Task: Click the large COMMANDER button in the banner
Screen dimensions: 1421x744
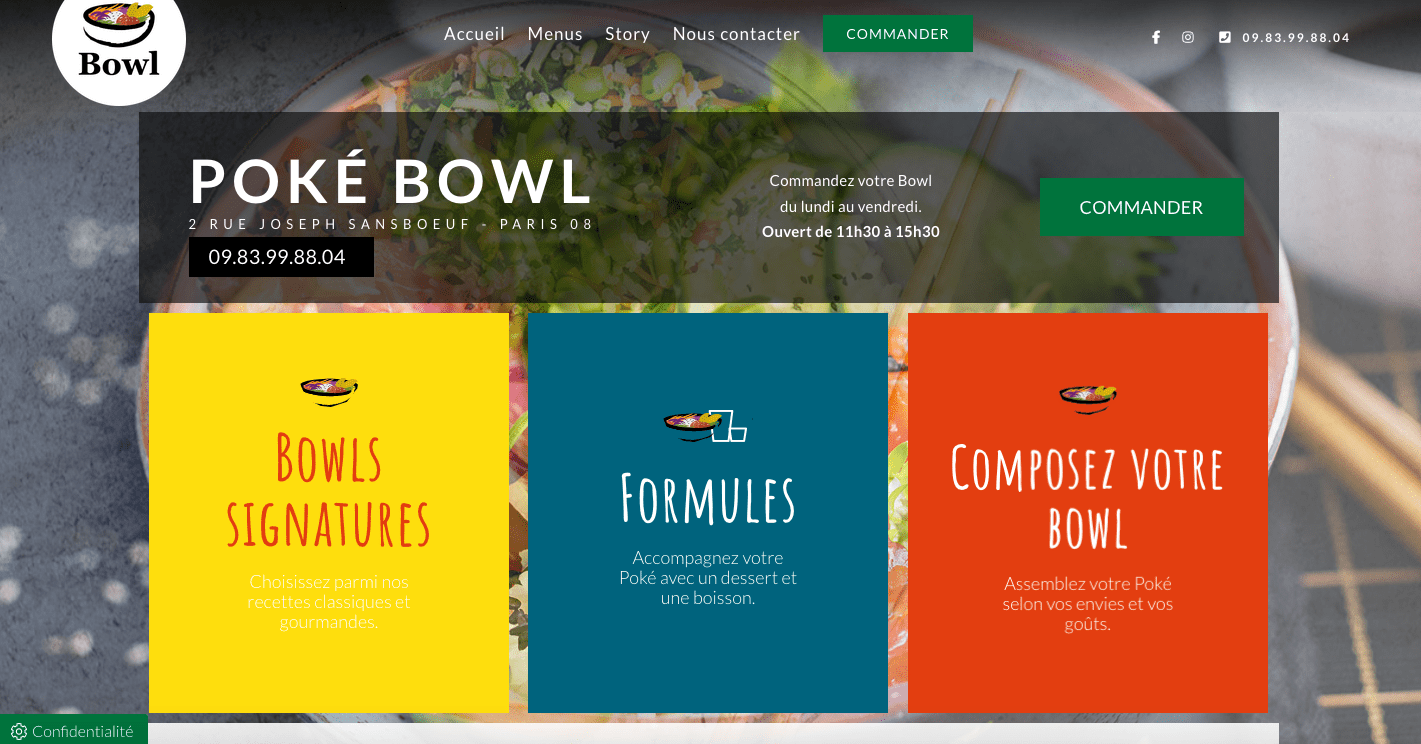Action: point(1141,207)
